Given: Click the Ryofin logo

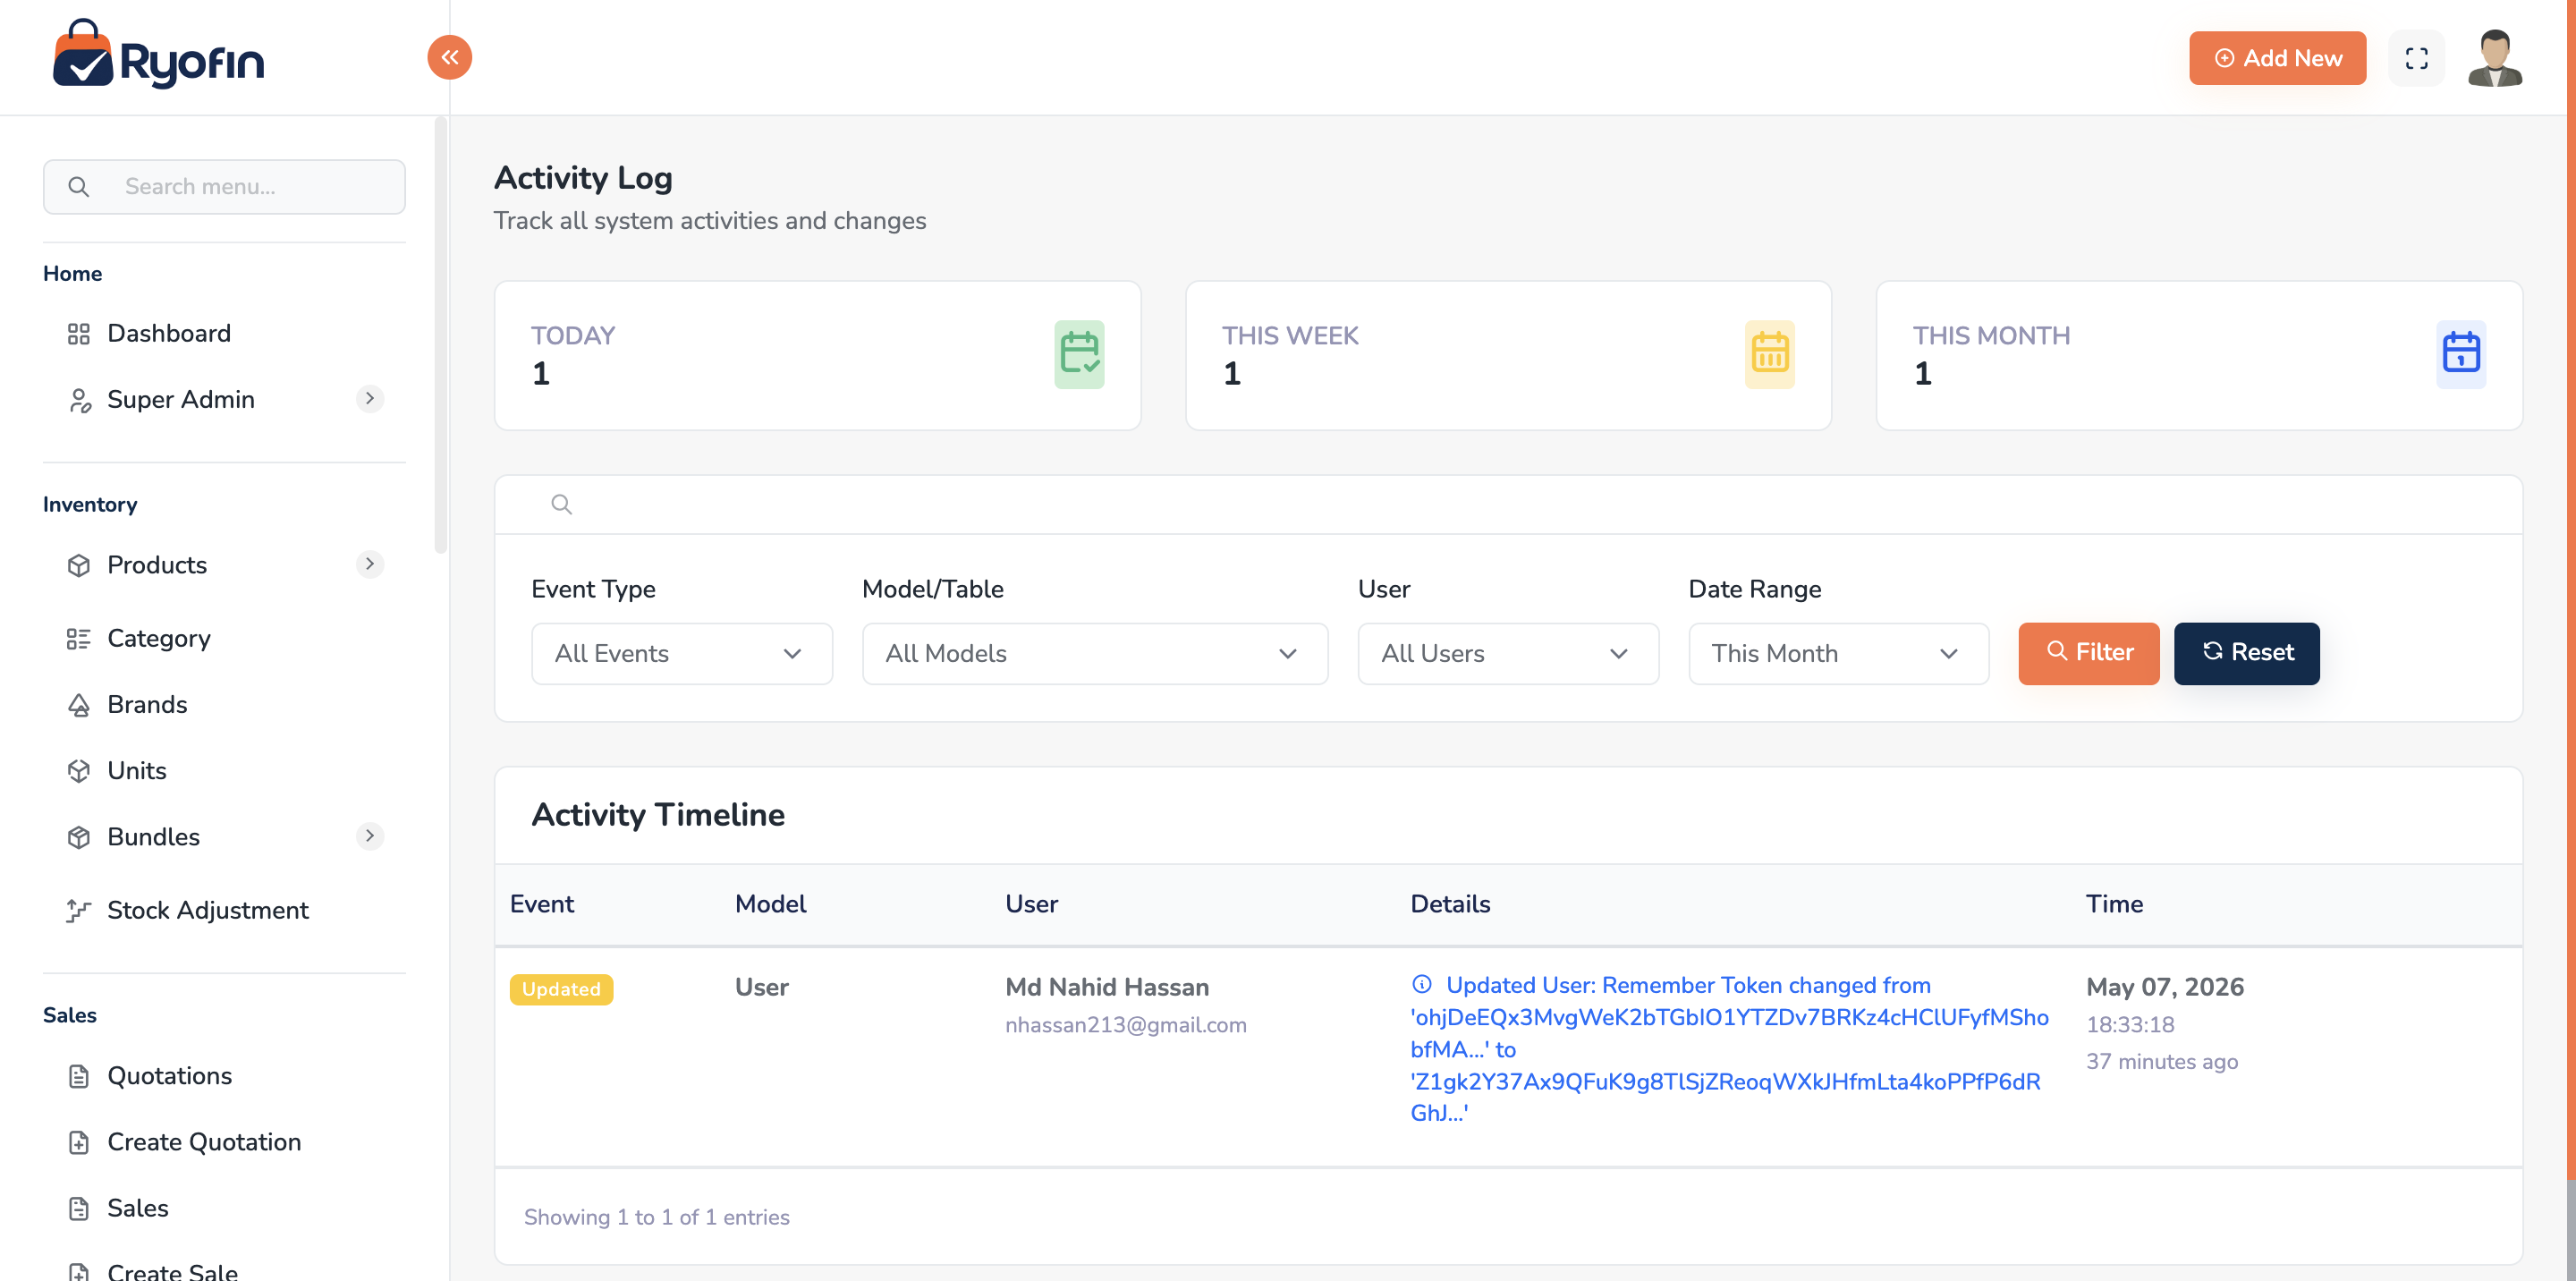Looking at the screenshot, I should click(159, 55).
